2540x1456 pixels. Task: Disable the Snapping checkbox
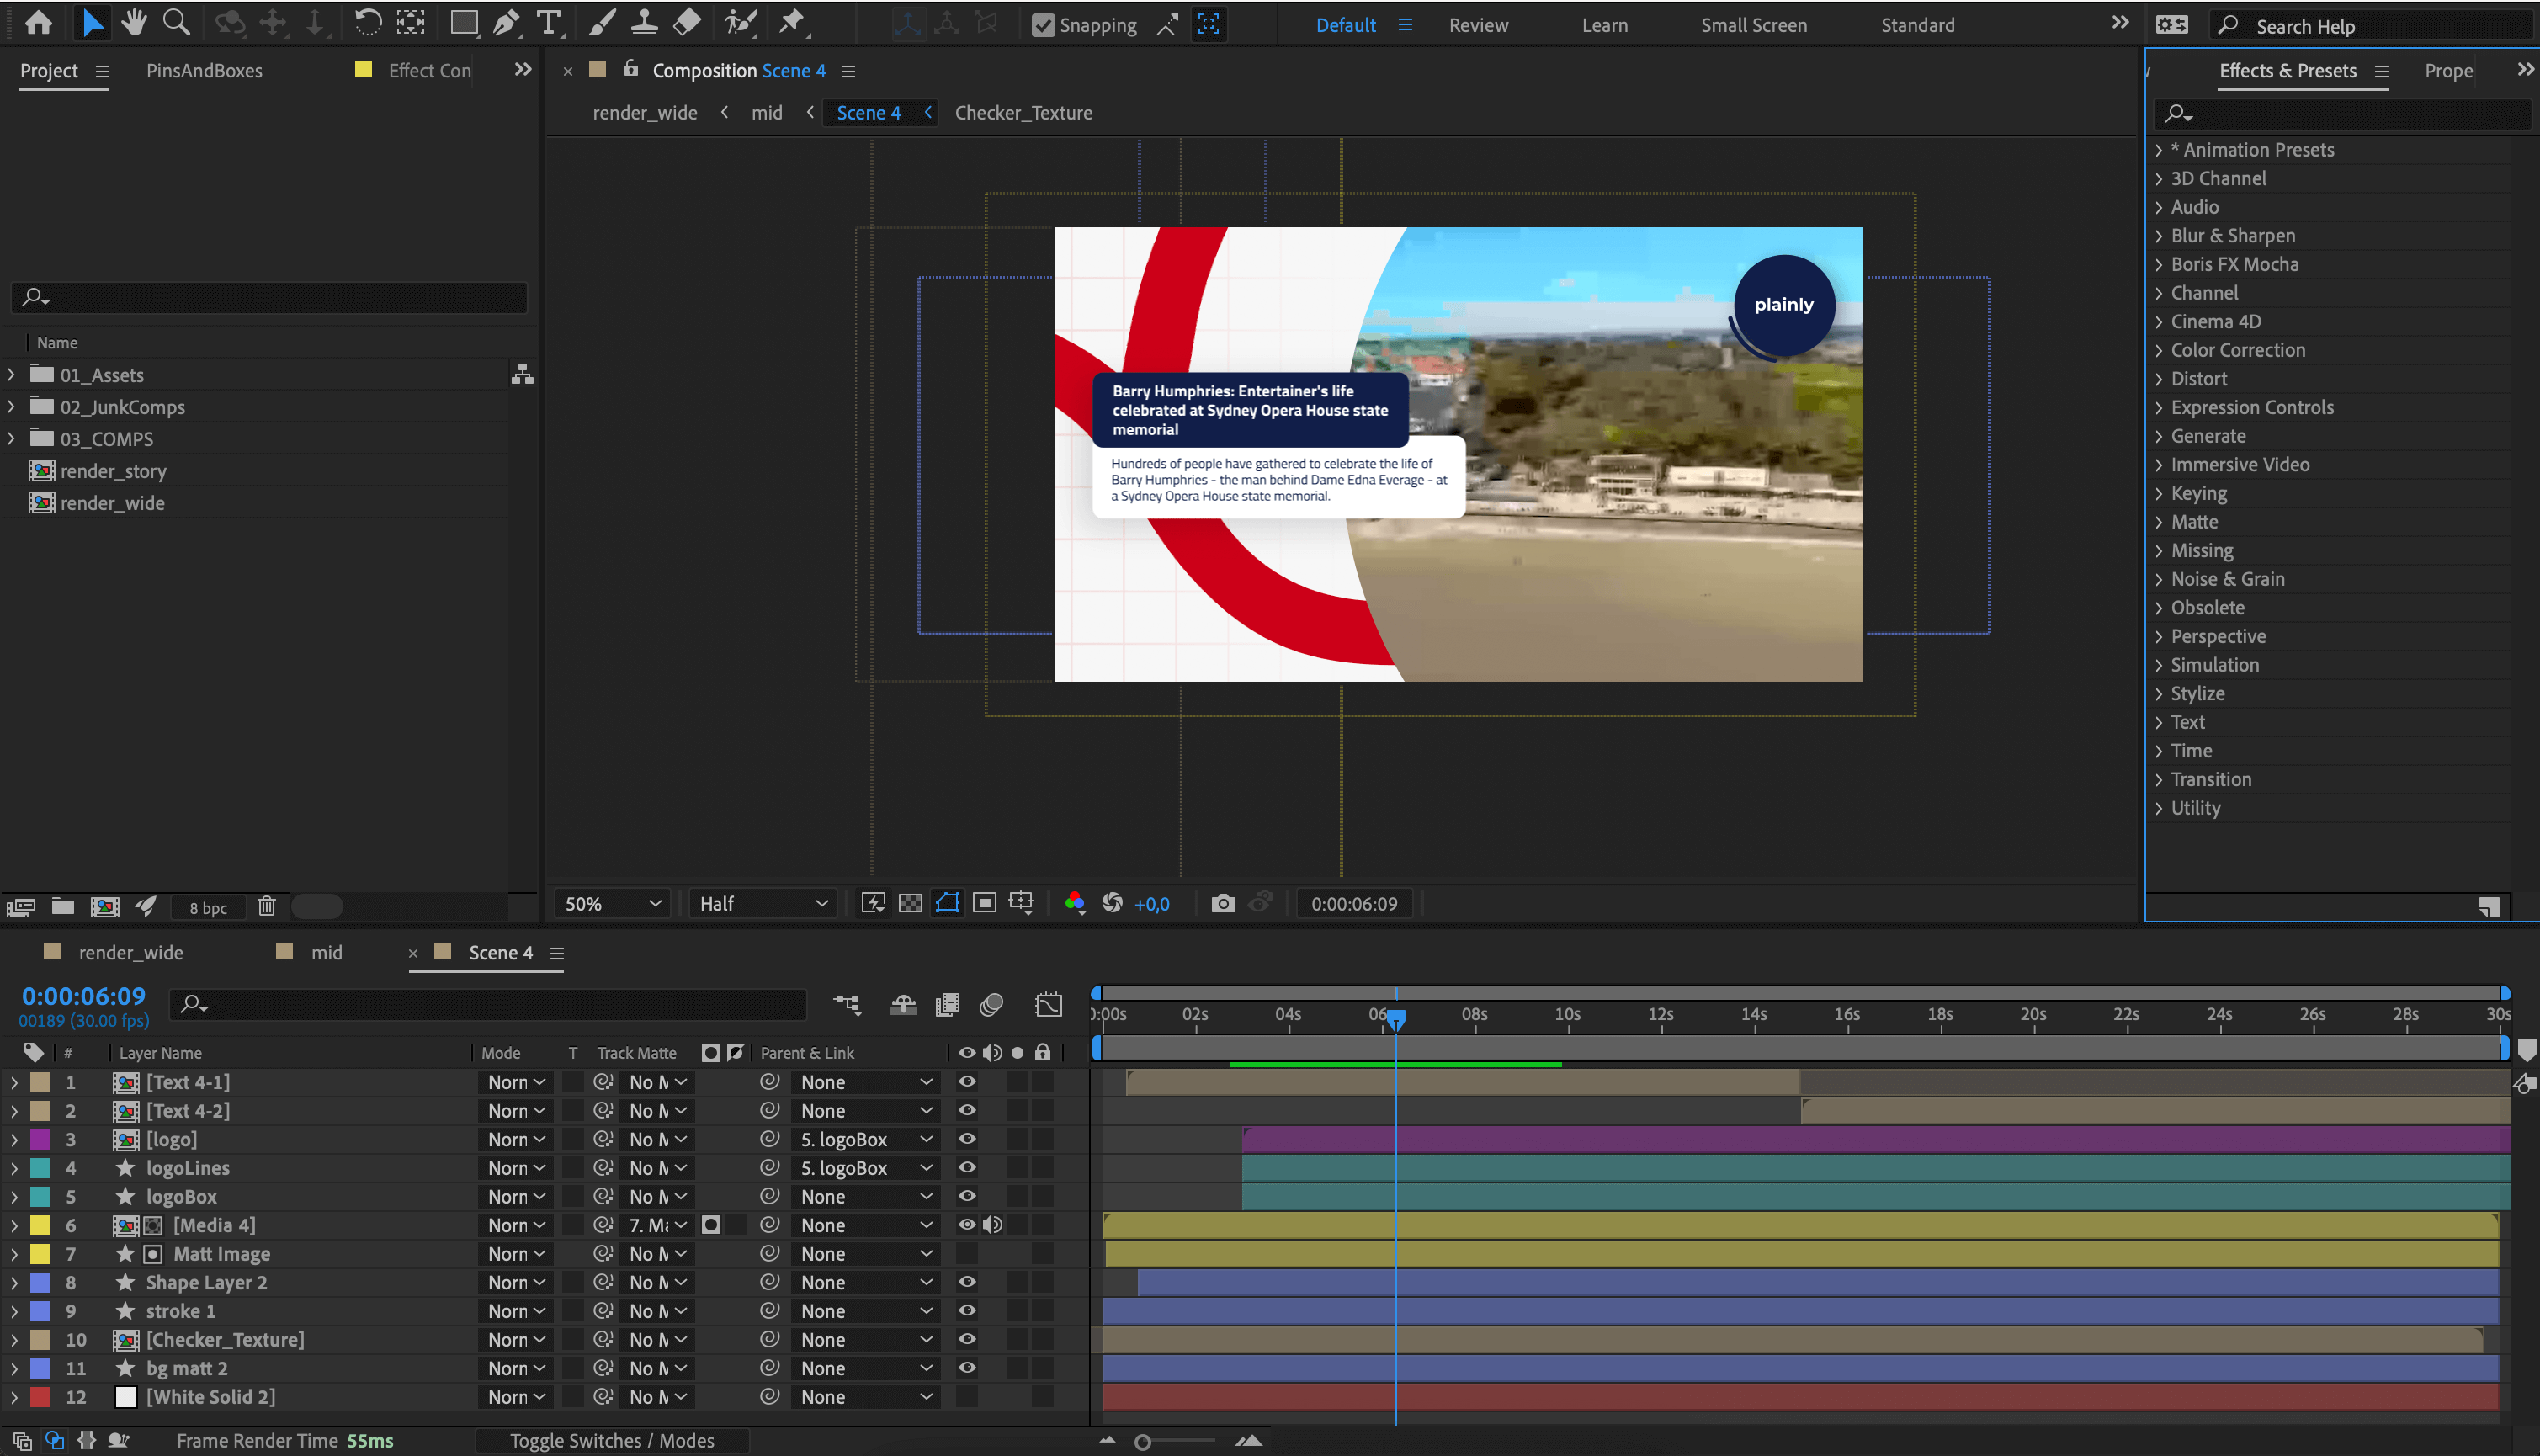1045,24
